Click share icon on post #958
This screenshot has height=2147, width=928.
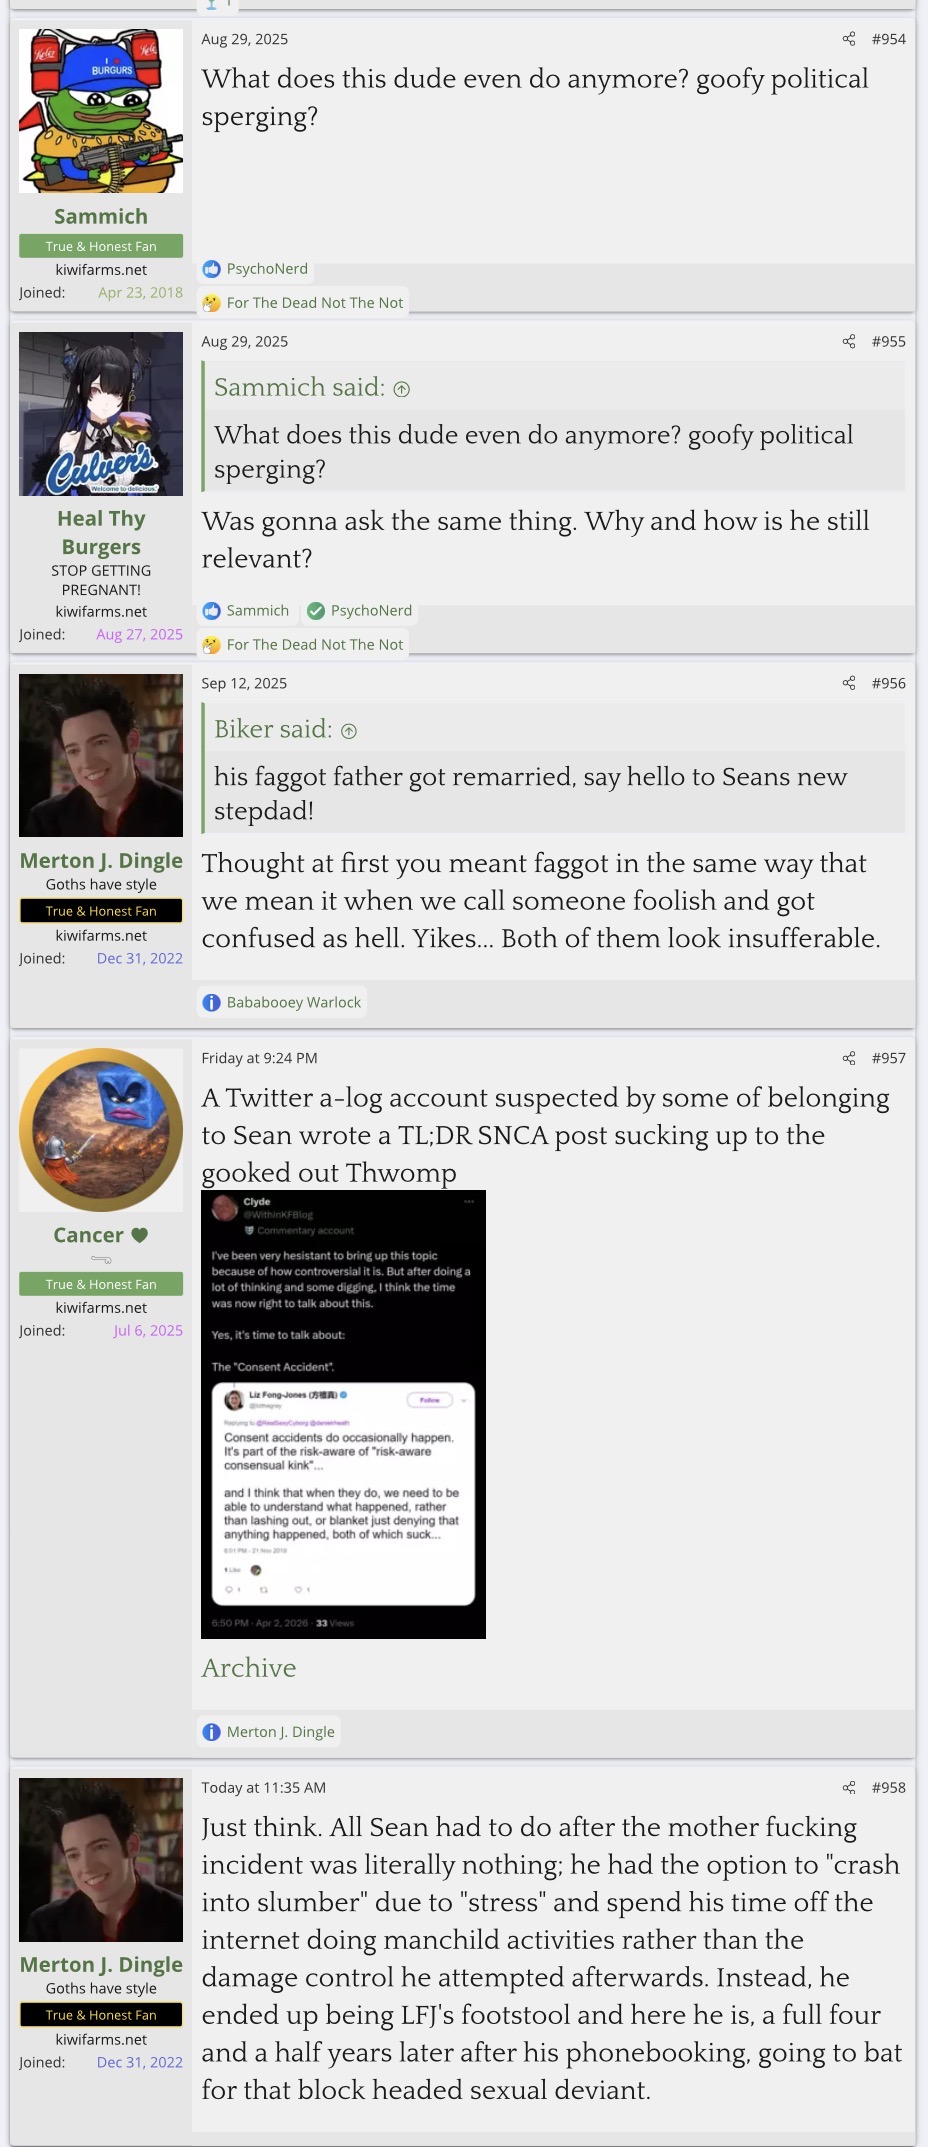pyautogui.click(x=849, y=1787)
